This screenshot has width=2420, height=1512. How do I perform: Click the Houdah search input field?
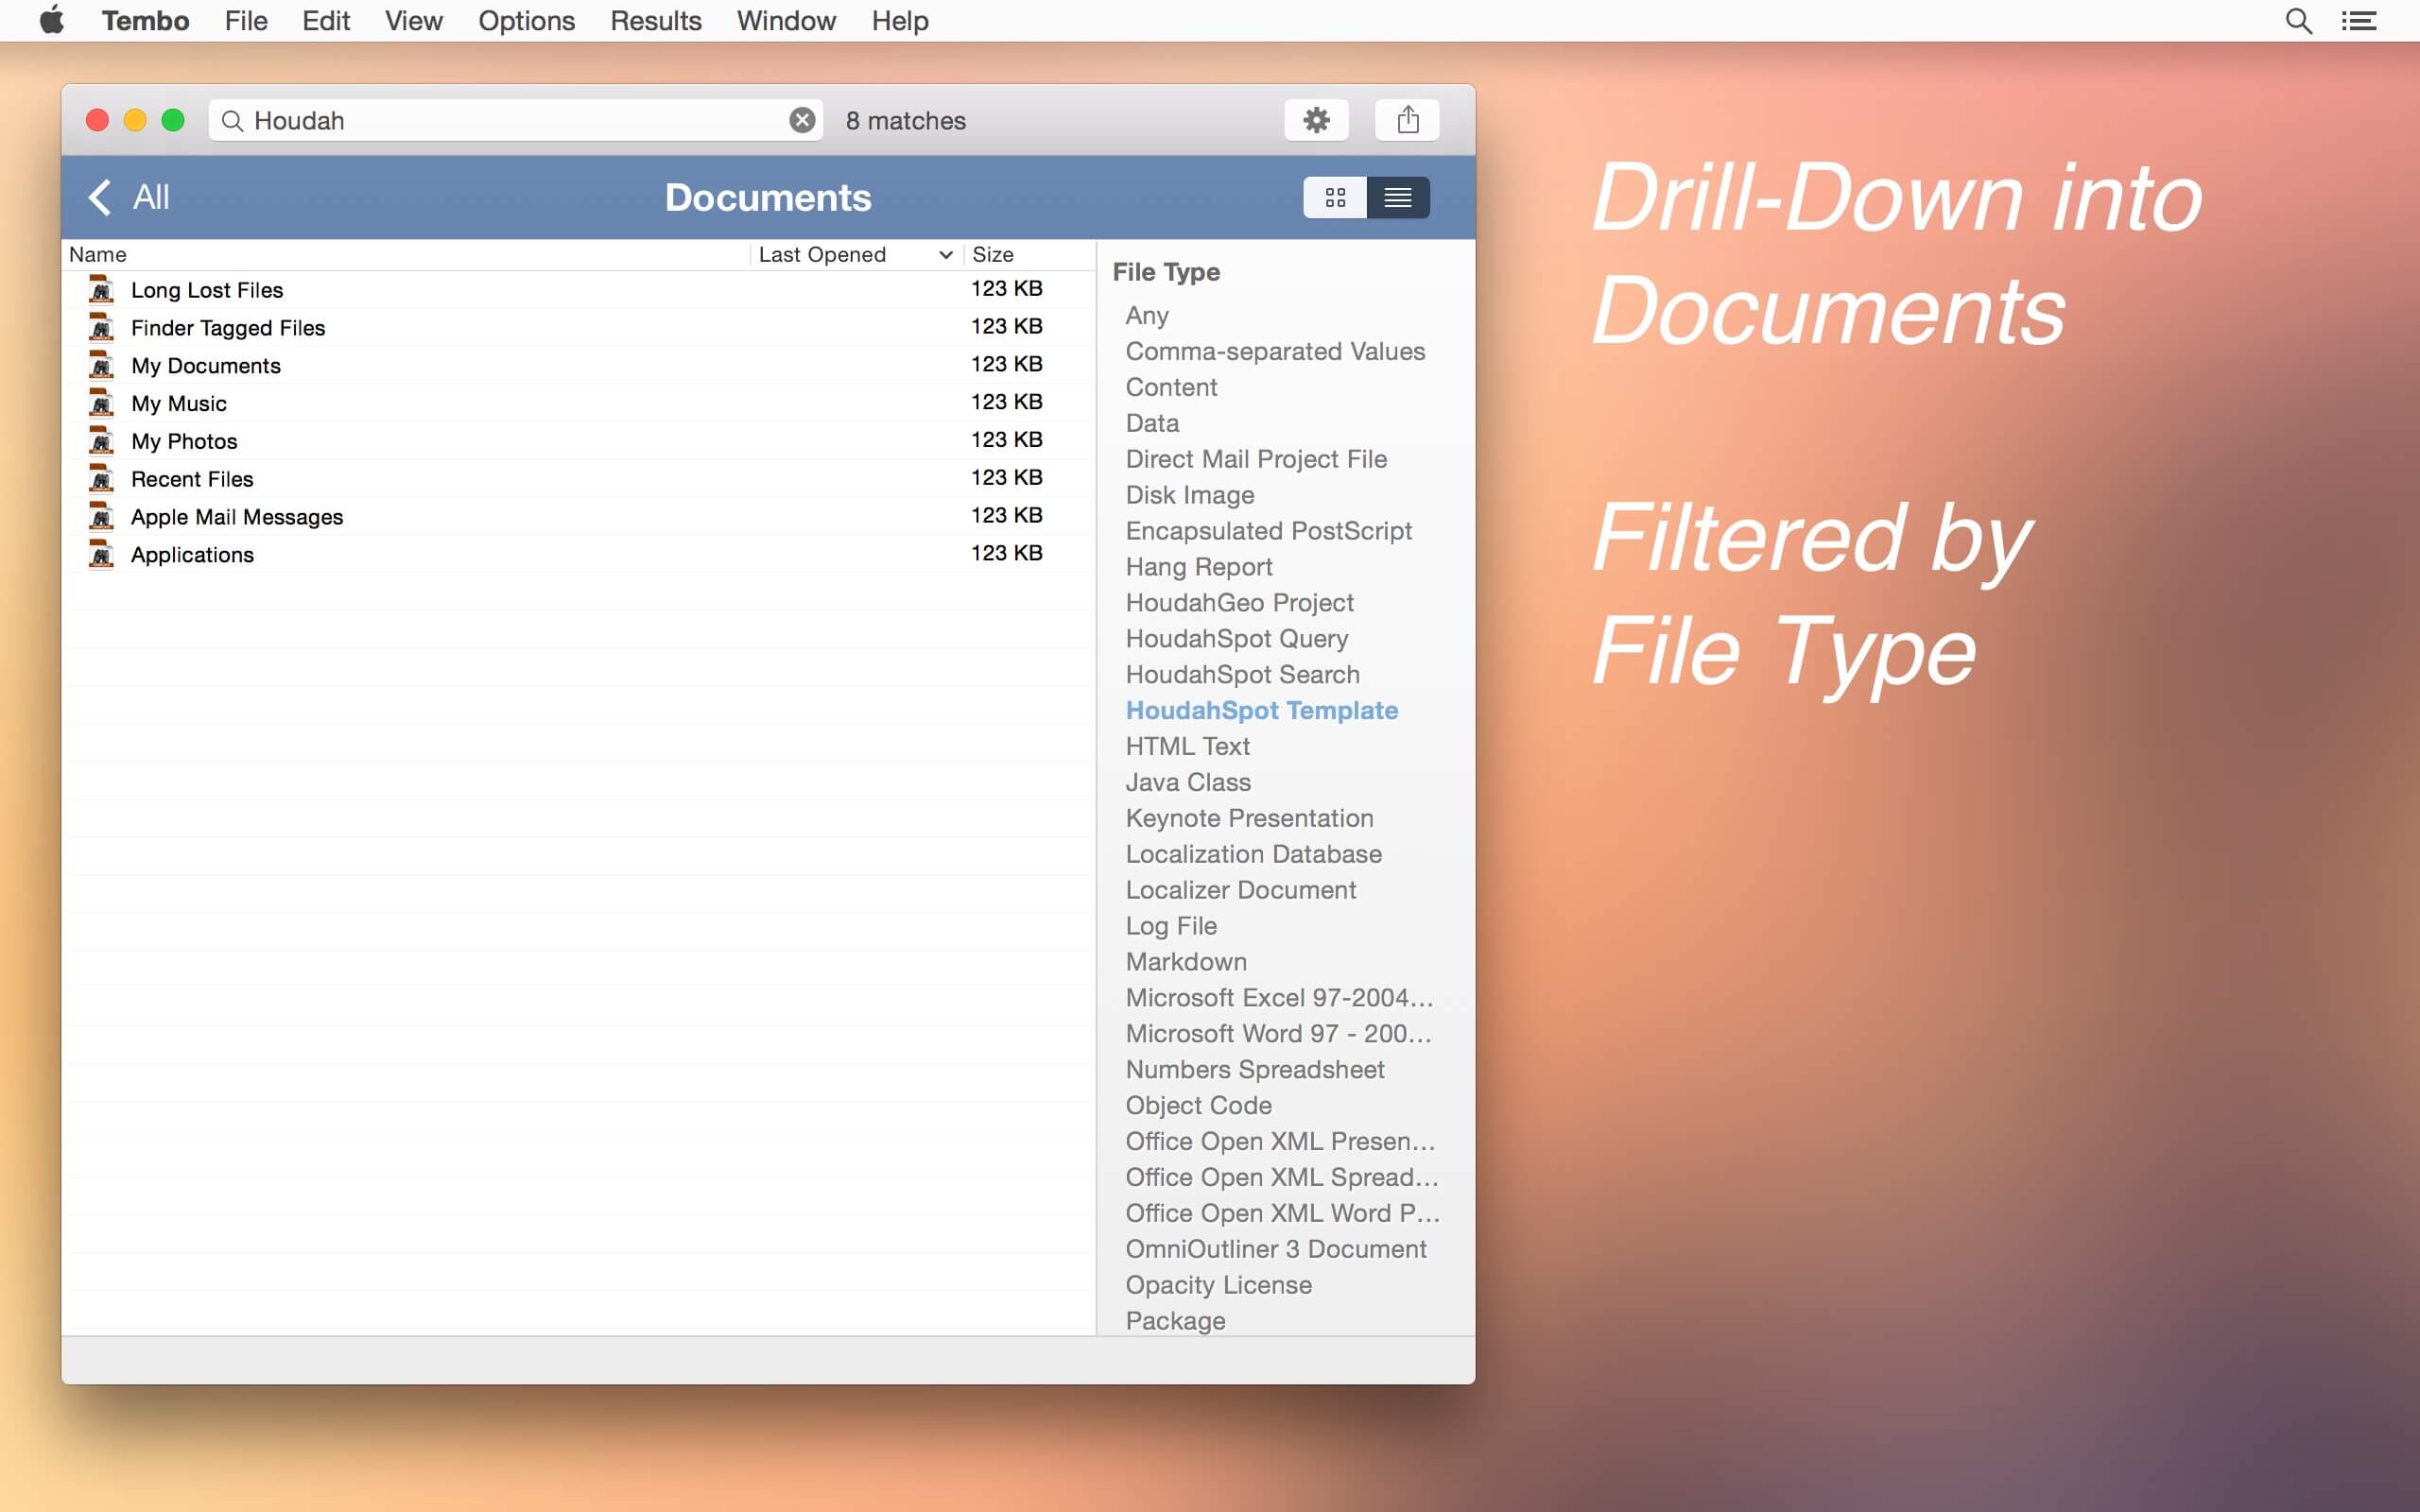pos(516,118)
